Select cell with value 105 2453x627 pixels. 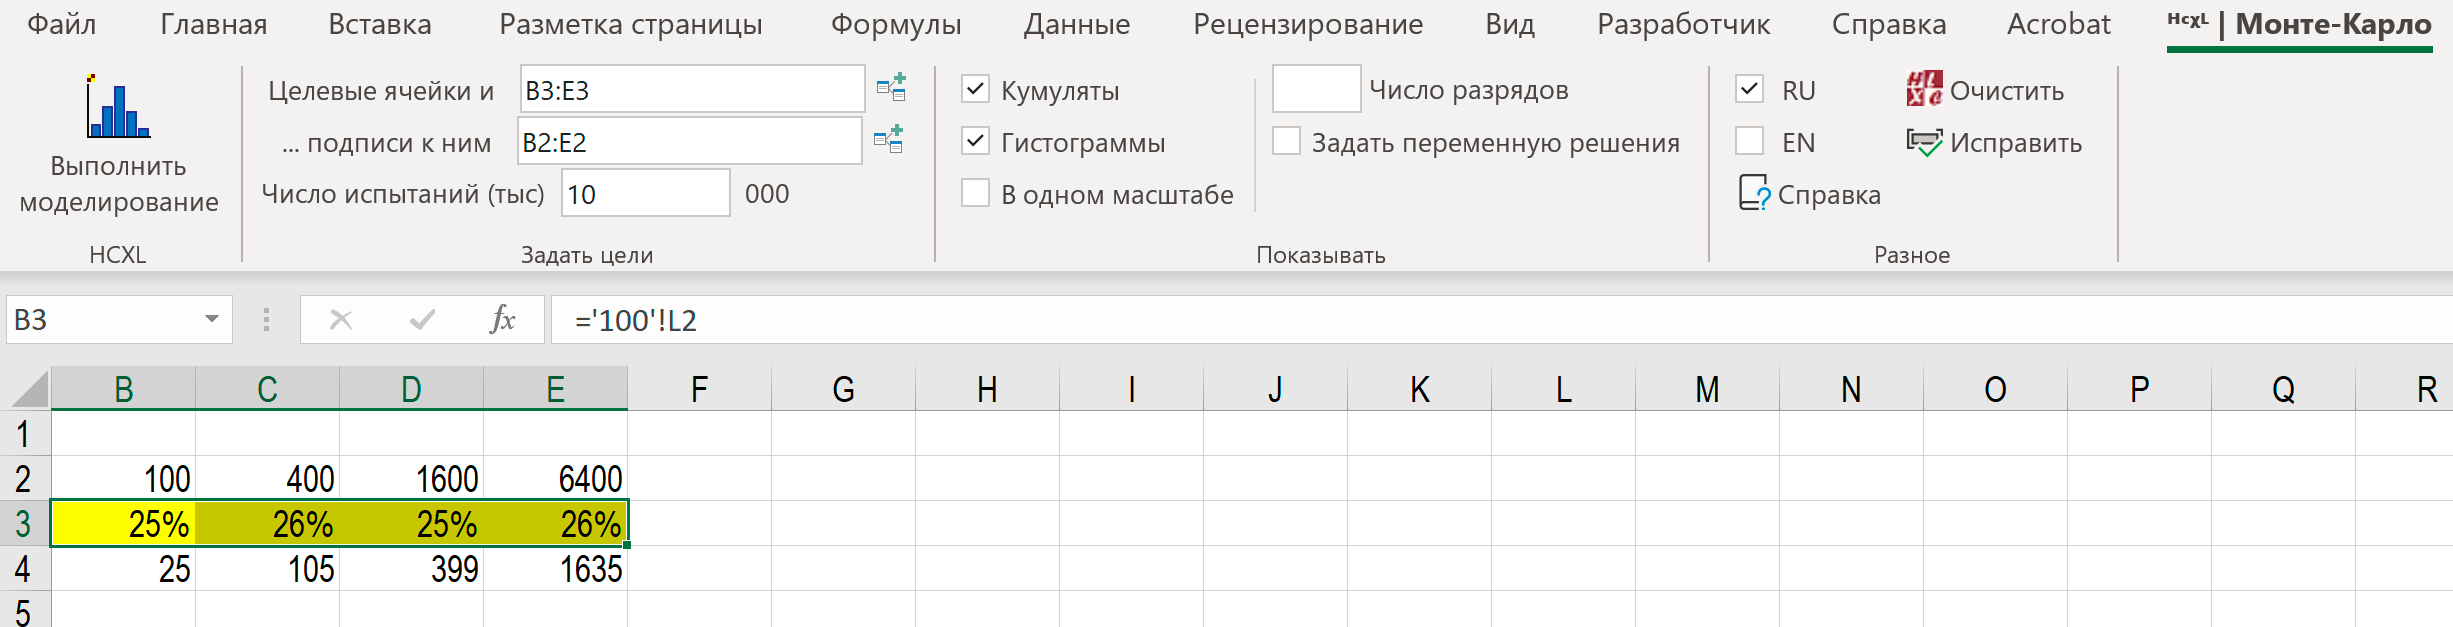(x=267, y=569)
